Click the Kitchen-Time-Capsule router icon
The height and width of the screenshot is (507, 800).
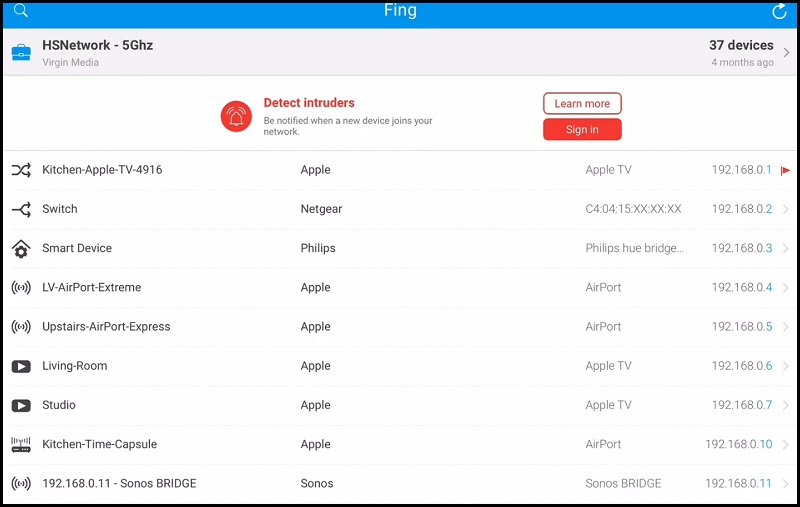click(x=21, y=445)
